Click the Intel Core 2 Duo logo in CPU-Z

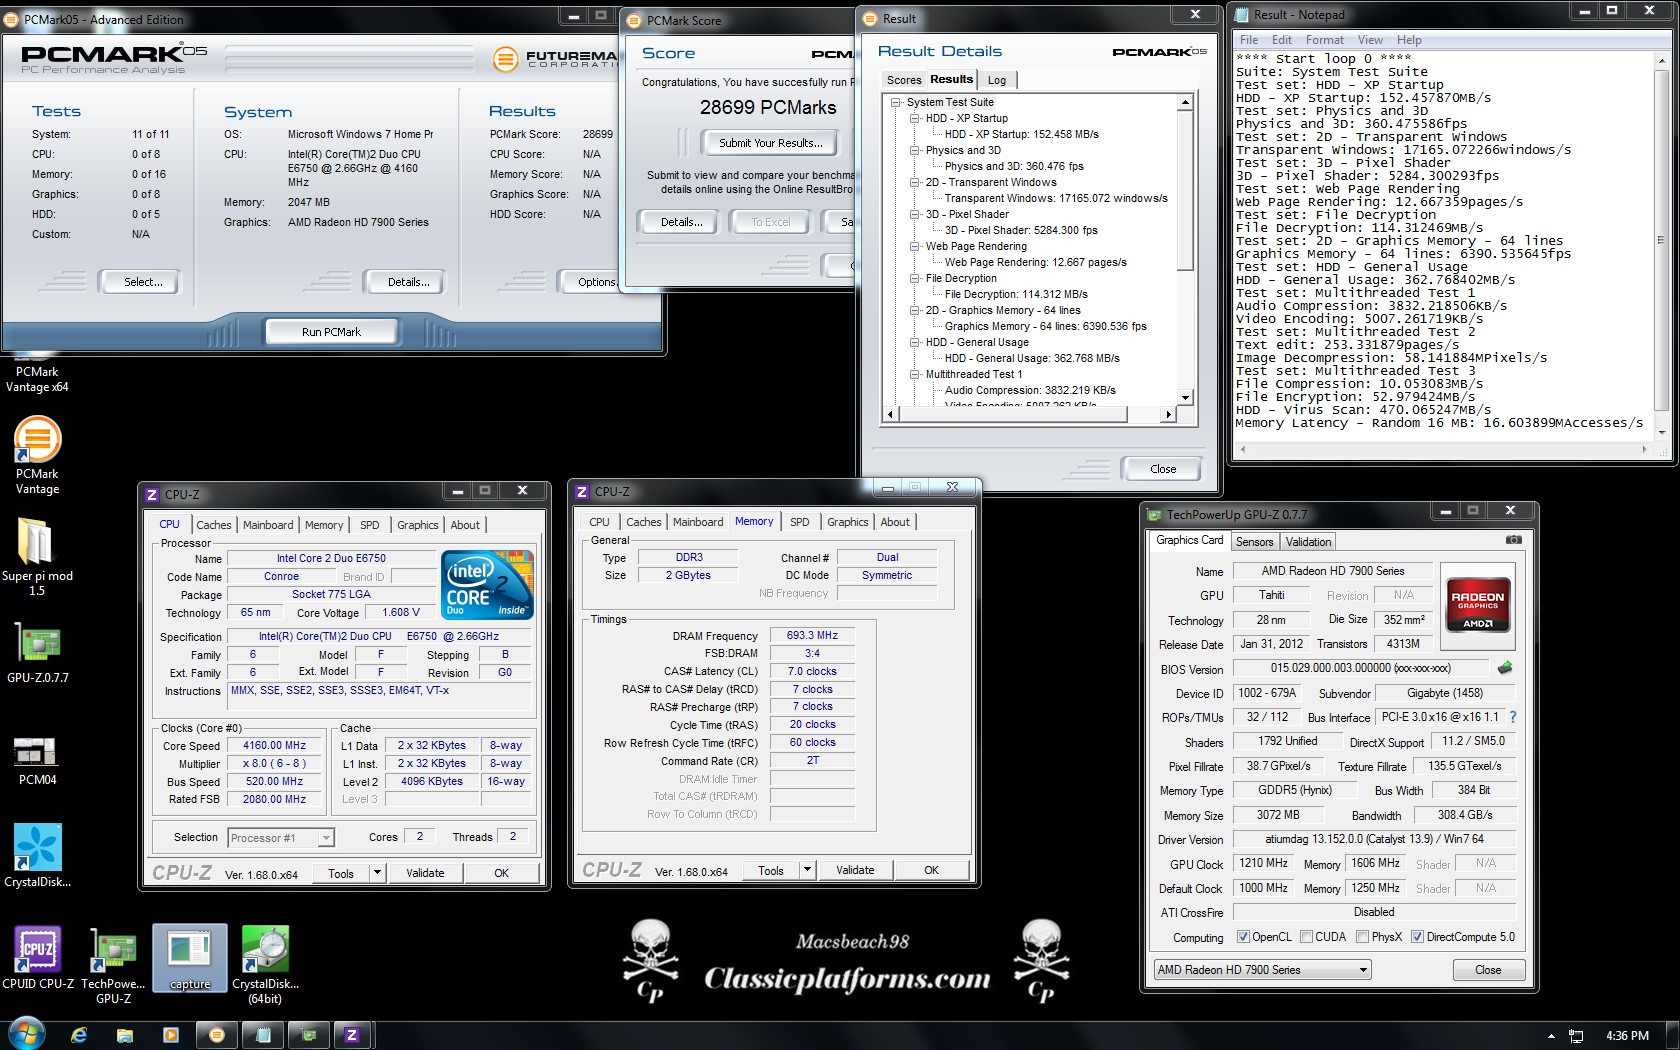click(488, 584)
